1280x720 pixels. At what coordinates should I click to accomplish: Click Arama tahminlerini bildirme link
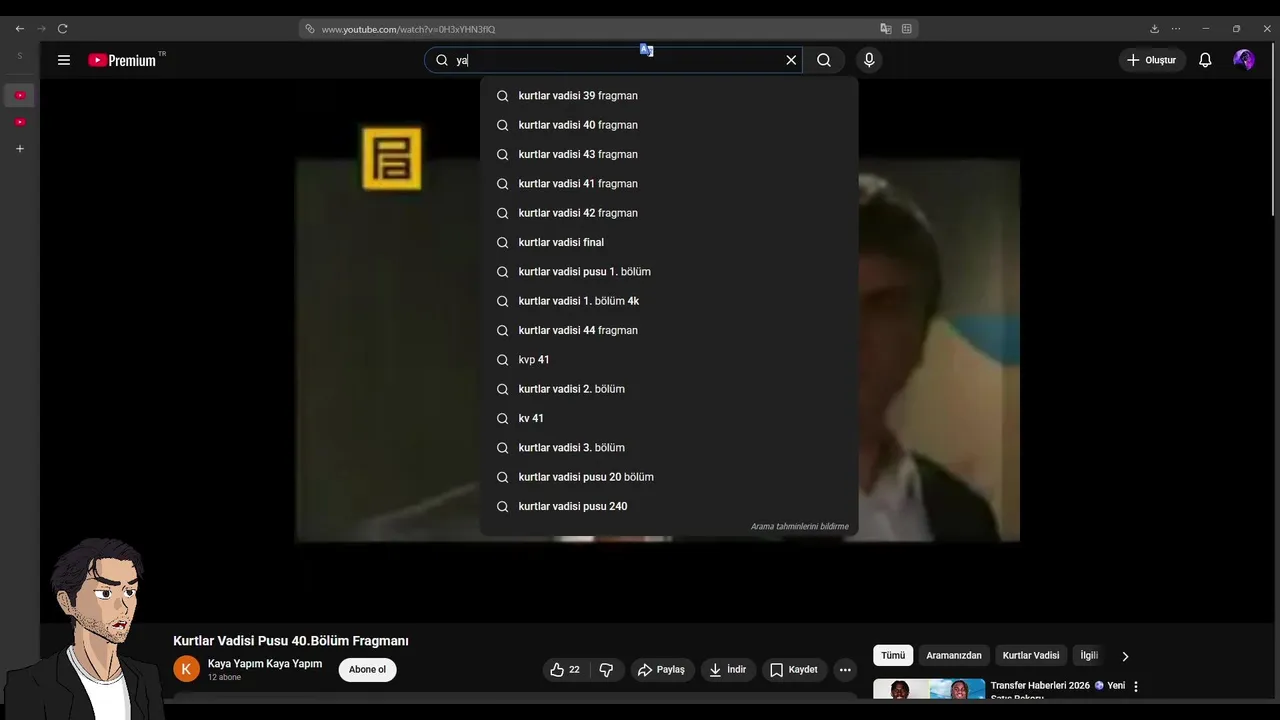pos(799,527)
